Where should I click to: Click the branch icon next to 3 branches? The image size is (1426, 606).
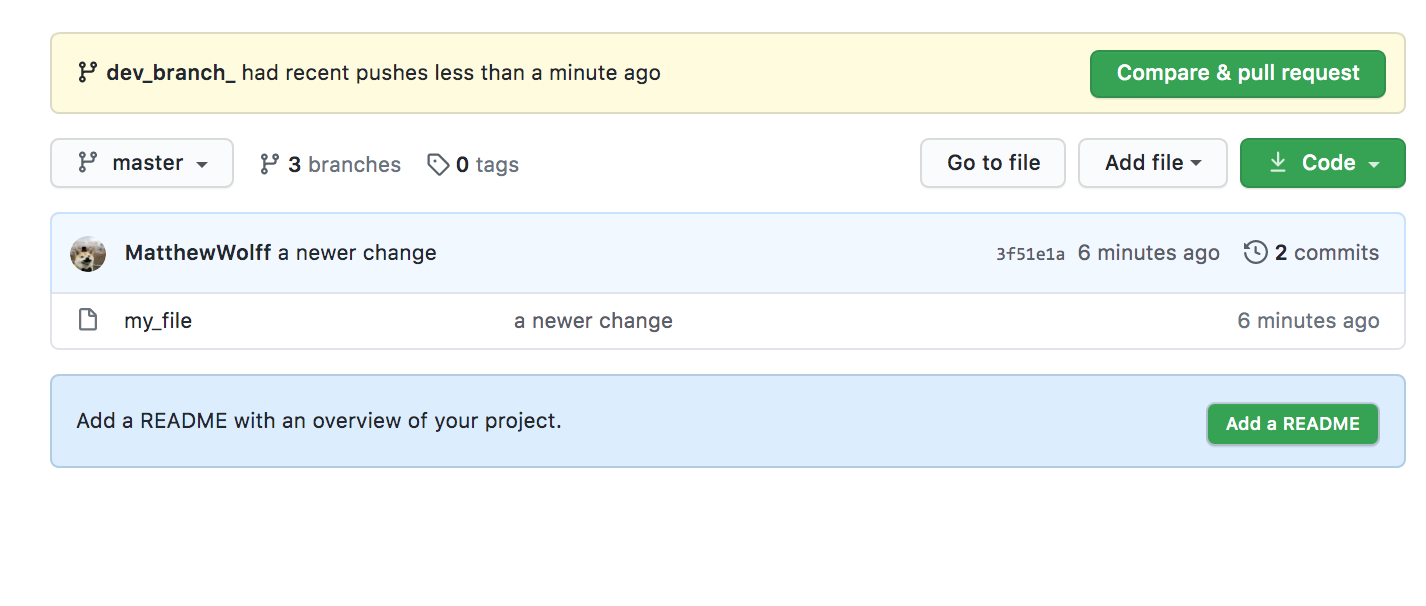point(269,164)
